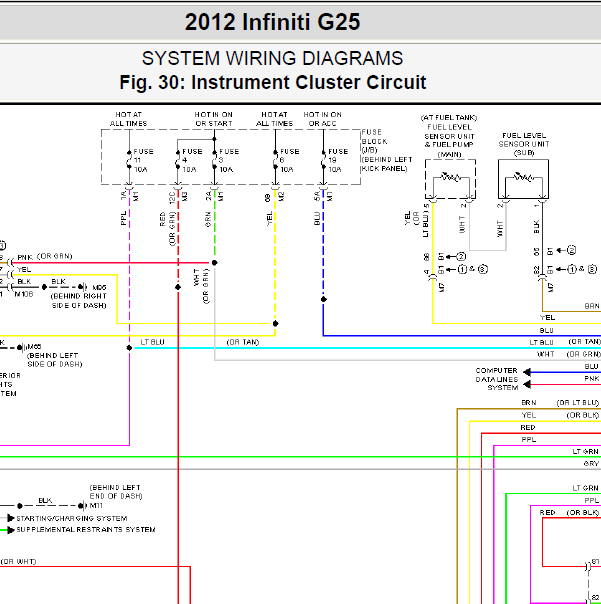
Task: Click "STARTING/CHARGING SYSTEM" reference
Action: click(72, 518)
